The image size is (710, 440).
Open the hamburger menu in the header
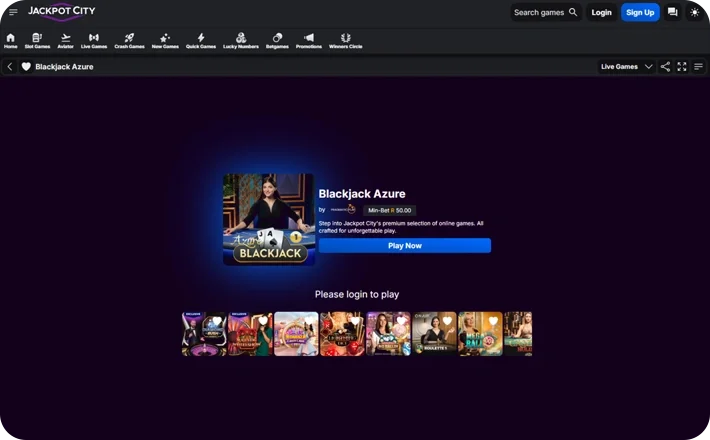[x=13, y=12]
